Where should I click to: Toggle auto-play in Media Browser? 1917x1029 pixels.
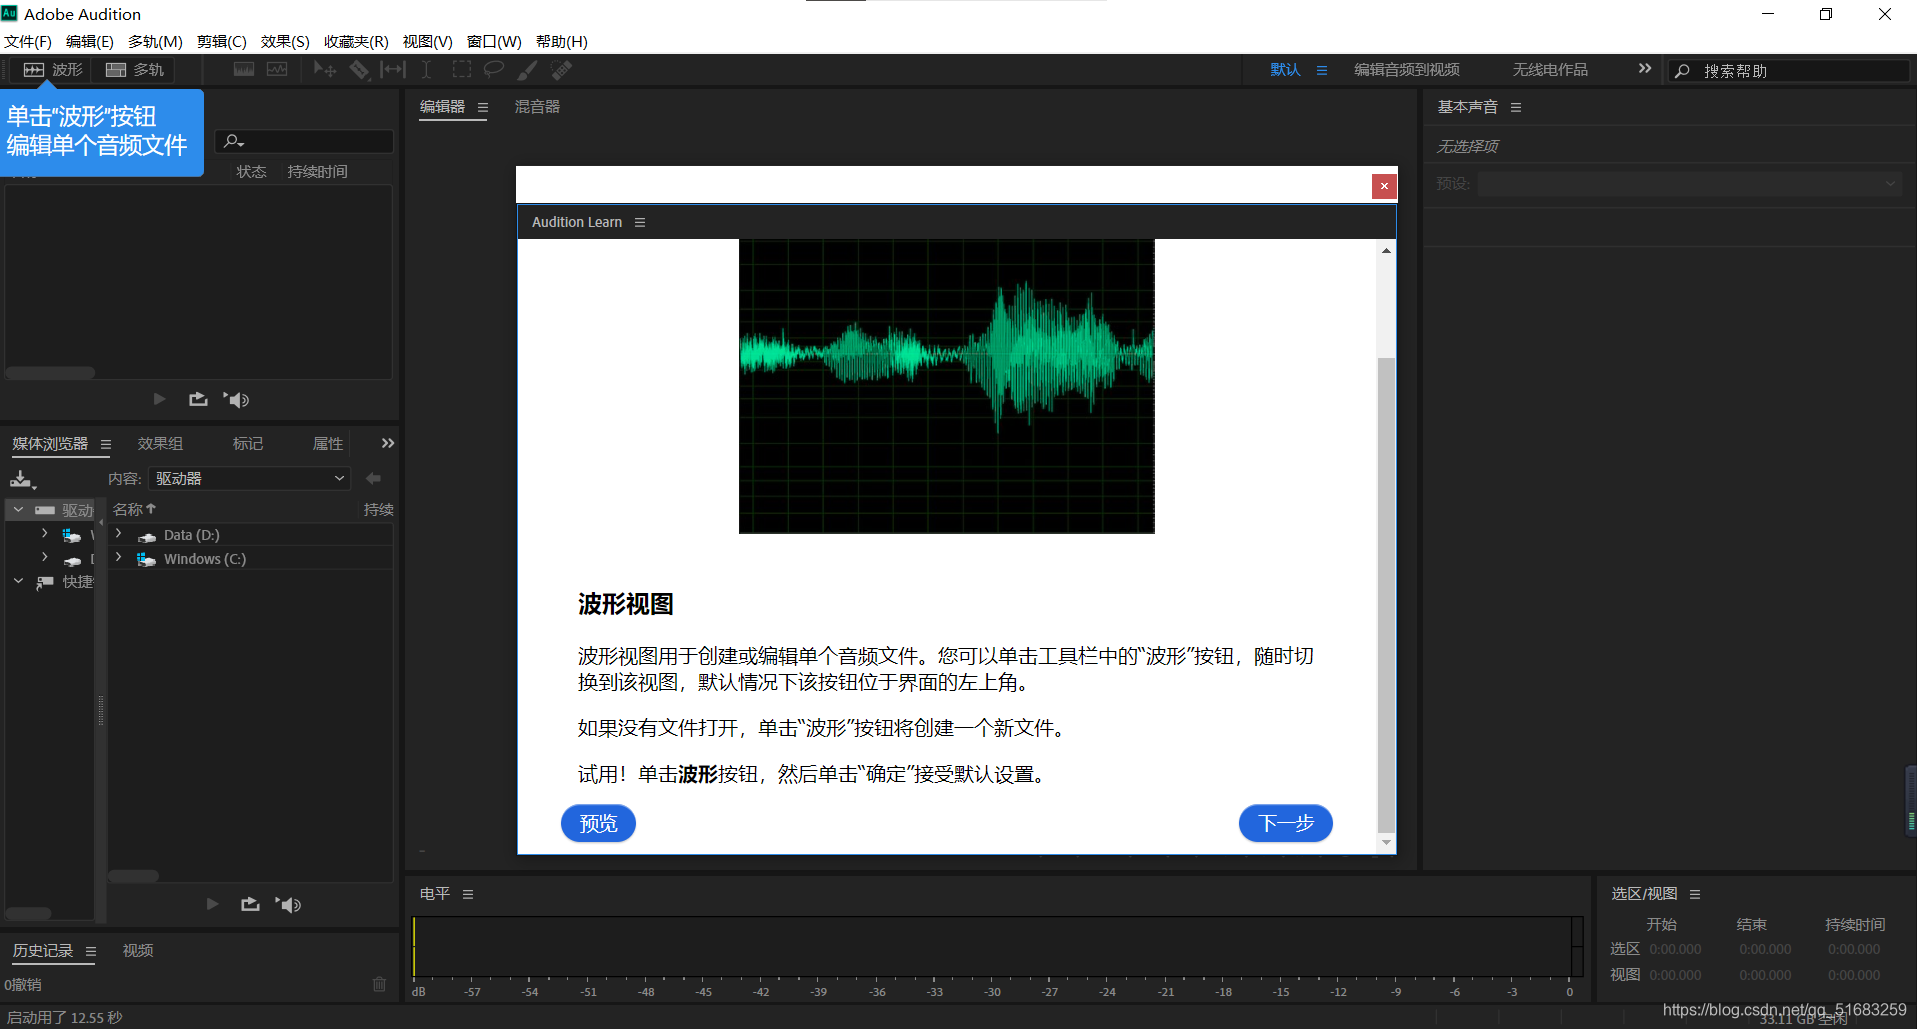coord(288,905)
